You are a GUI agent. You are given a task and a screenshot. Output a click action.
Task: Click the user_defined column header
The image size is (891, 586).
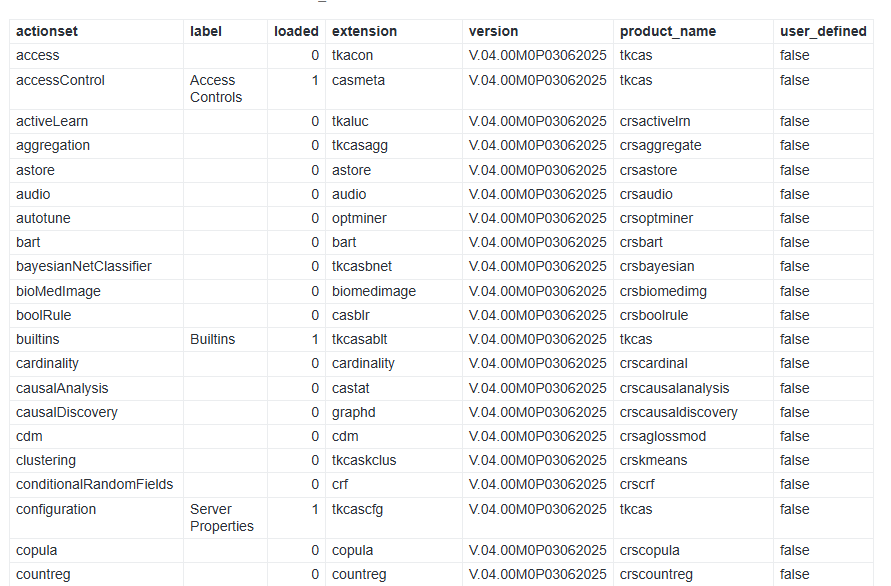click(x=823, y=31)
